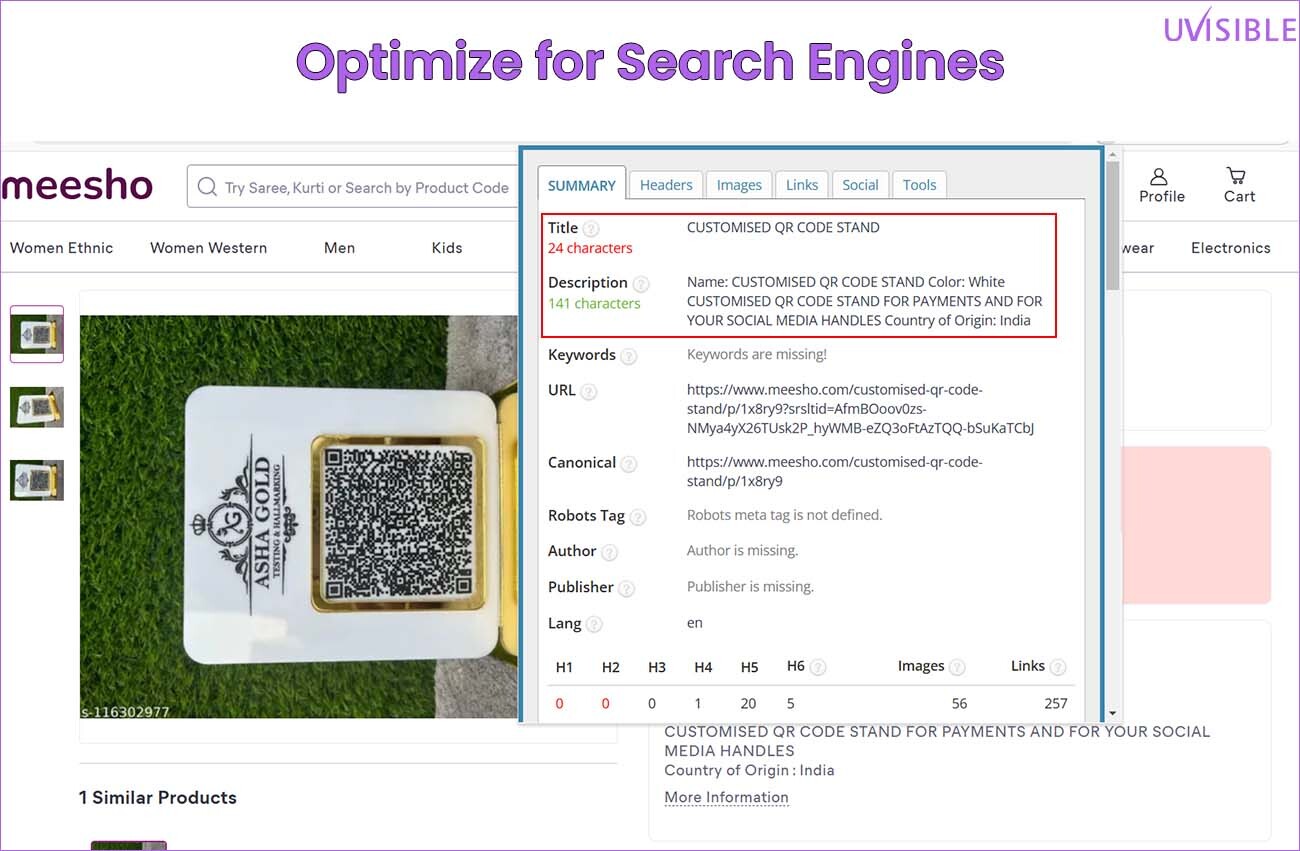Switch to the Headers tab
Screen dimensions: 1300x851
point(666,185)
